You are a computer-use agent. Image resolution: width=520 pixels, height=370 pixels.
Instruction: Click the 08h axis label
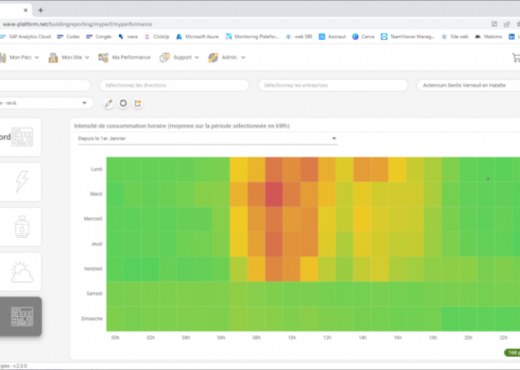click(x=256, y=338)
